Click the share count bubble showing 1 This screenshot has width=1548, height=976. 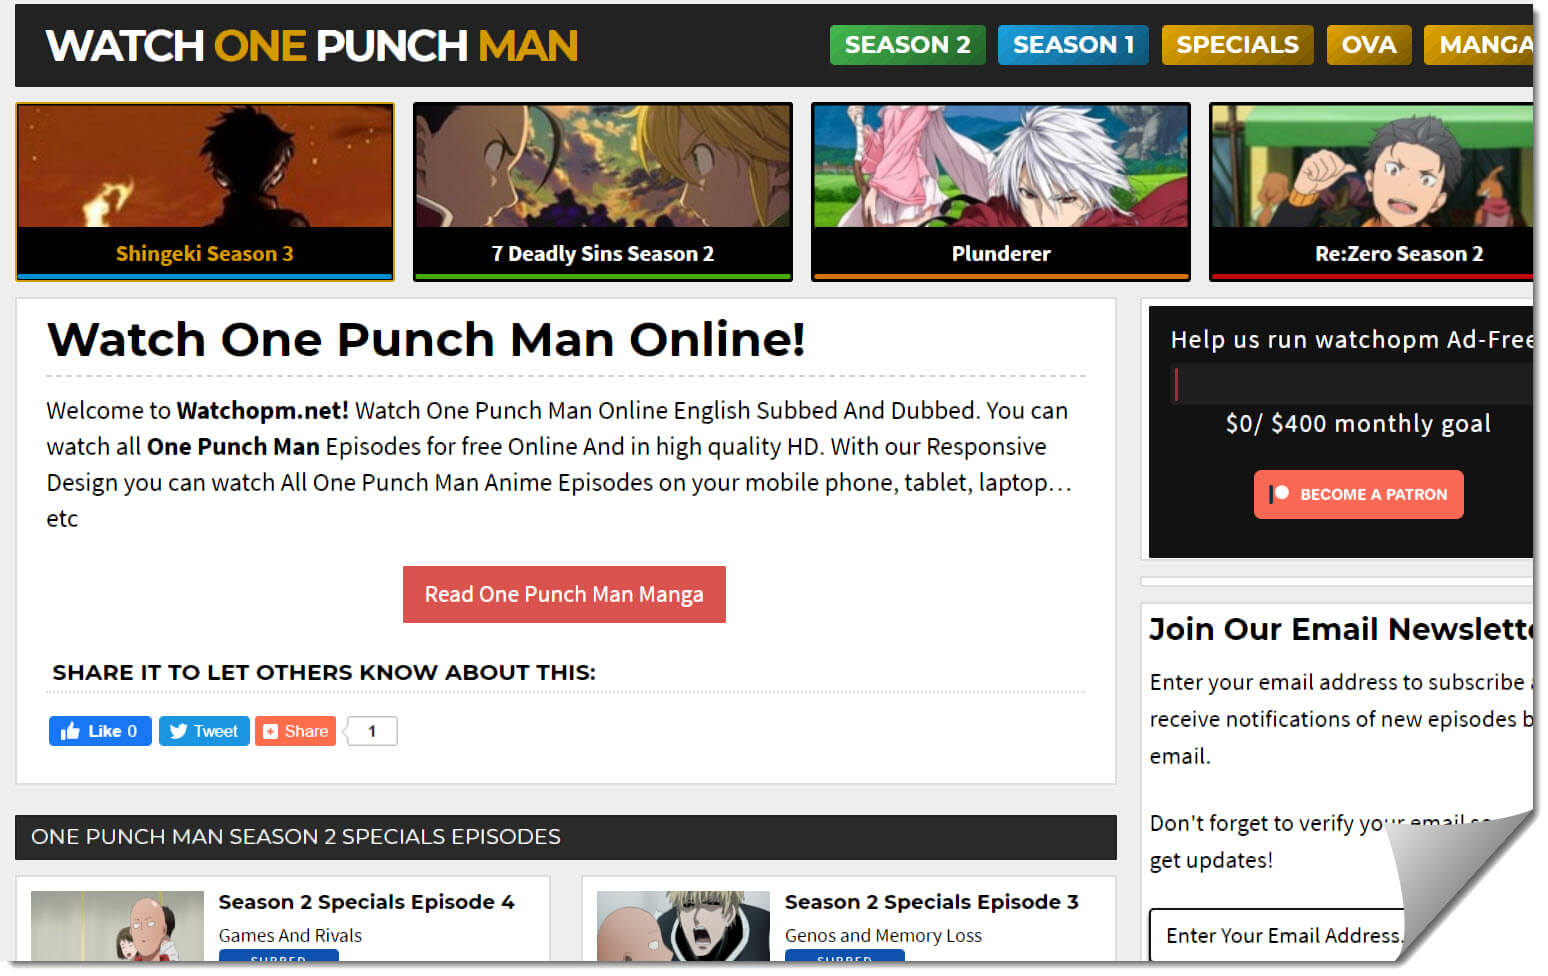click(371, 731)
